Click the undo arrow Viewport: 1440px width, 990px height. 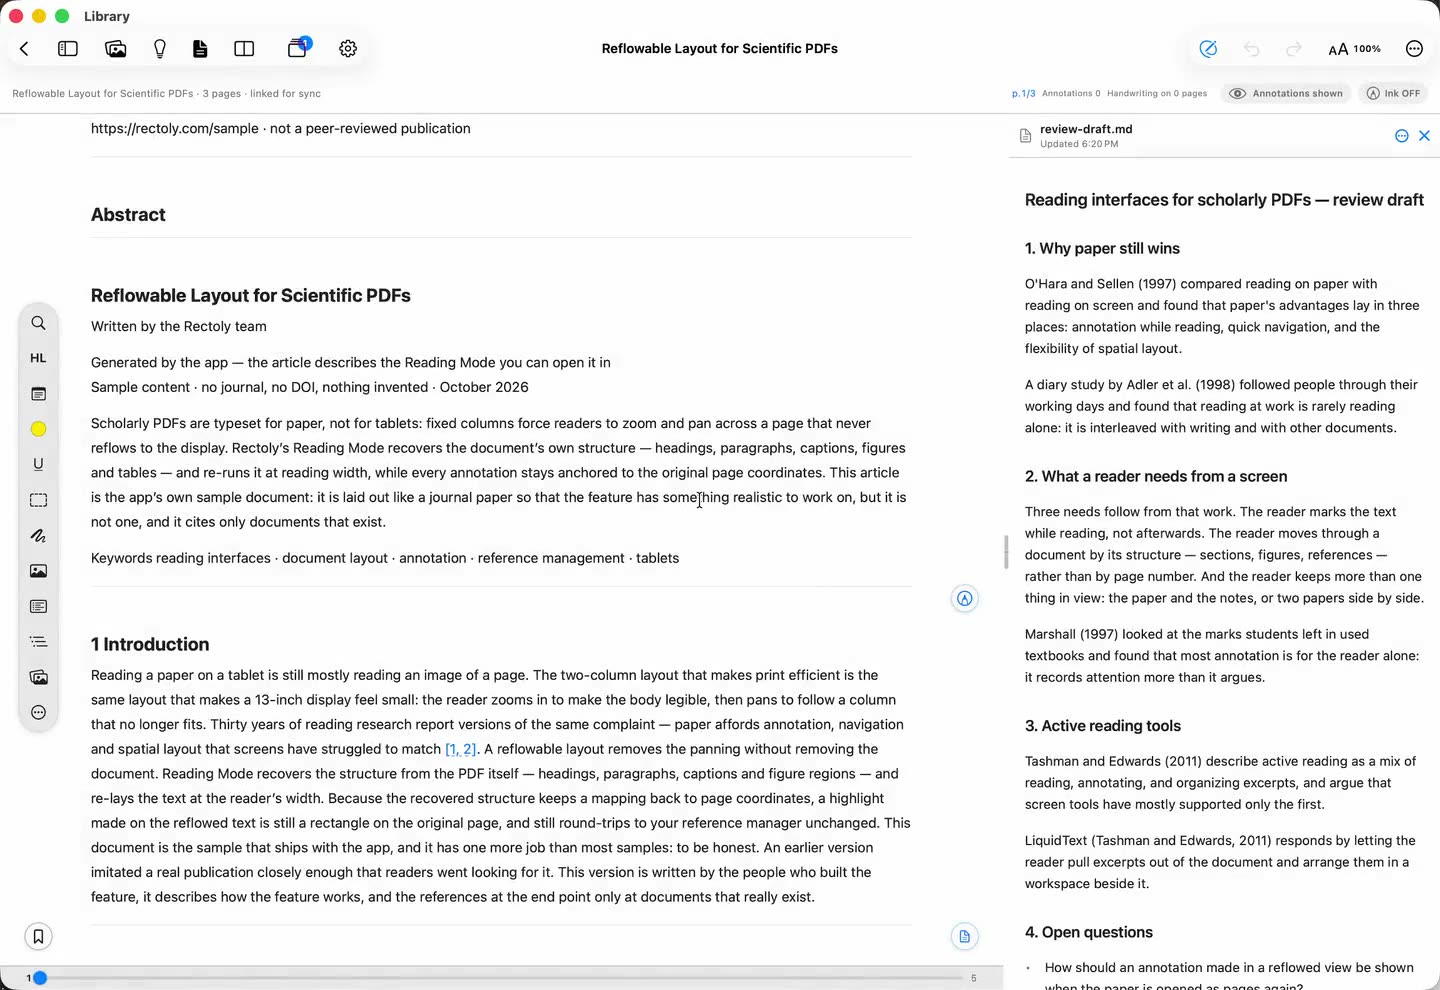point(1251,48)
